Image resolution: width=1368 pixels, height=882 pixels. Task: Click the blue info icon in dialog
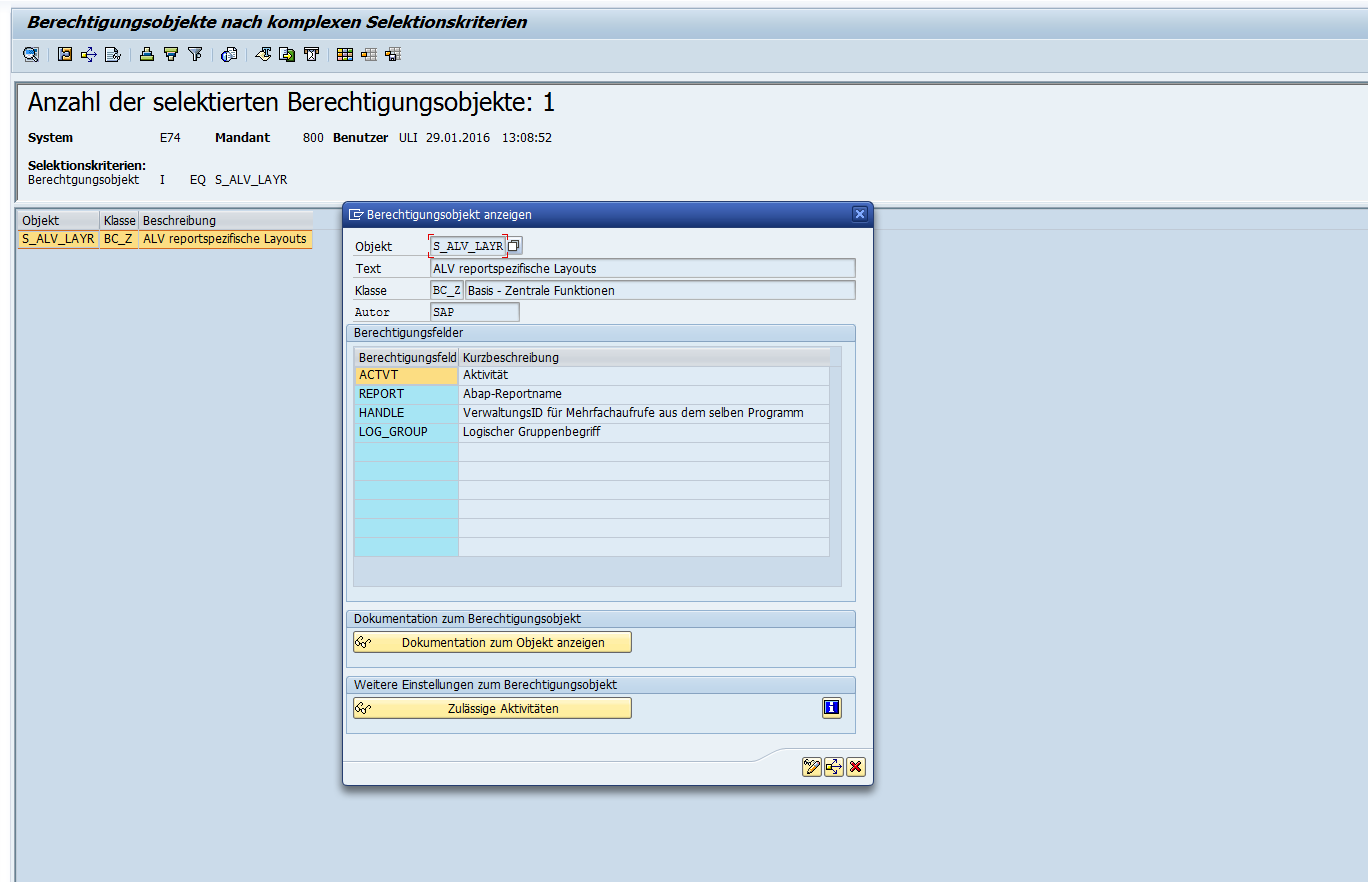point(831,708)
